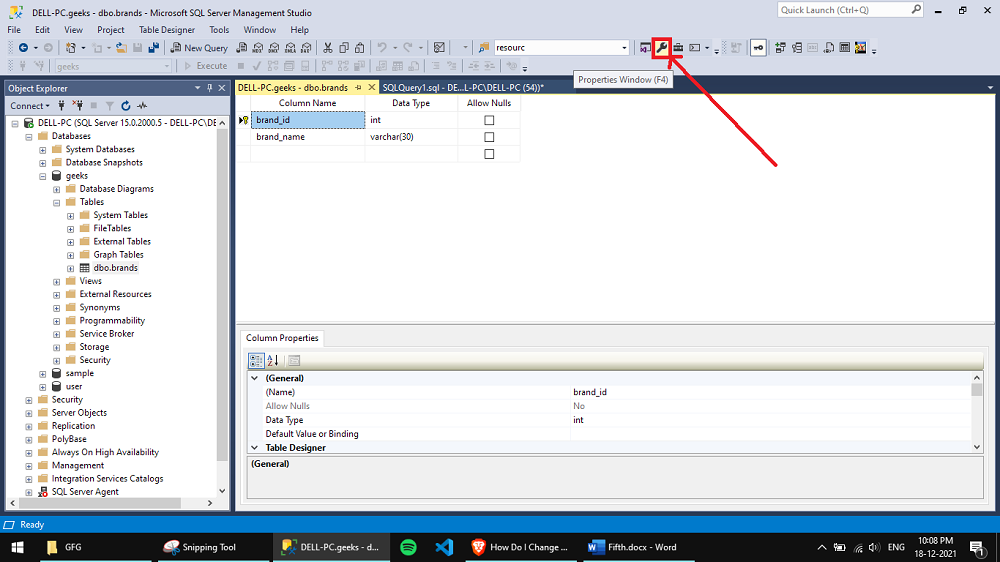Collapse the geeks database node
The width and height of the screenshot is (1000, 562).
click(43, 176)
